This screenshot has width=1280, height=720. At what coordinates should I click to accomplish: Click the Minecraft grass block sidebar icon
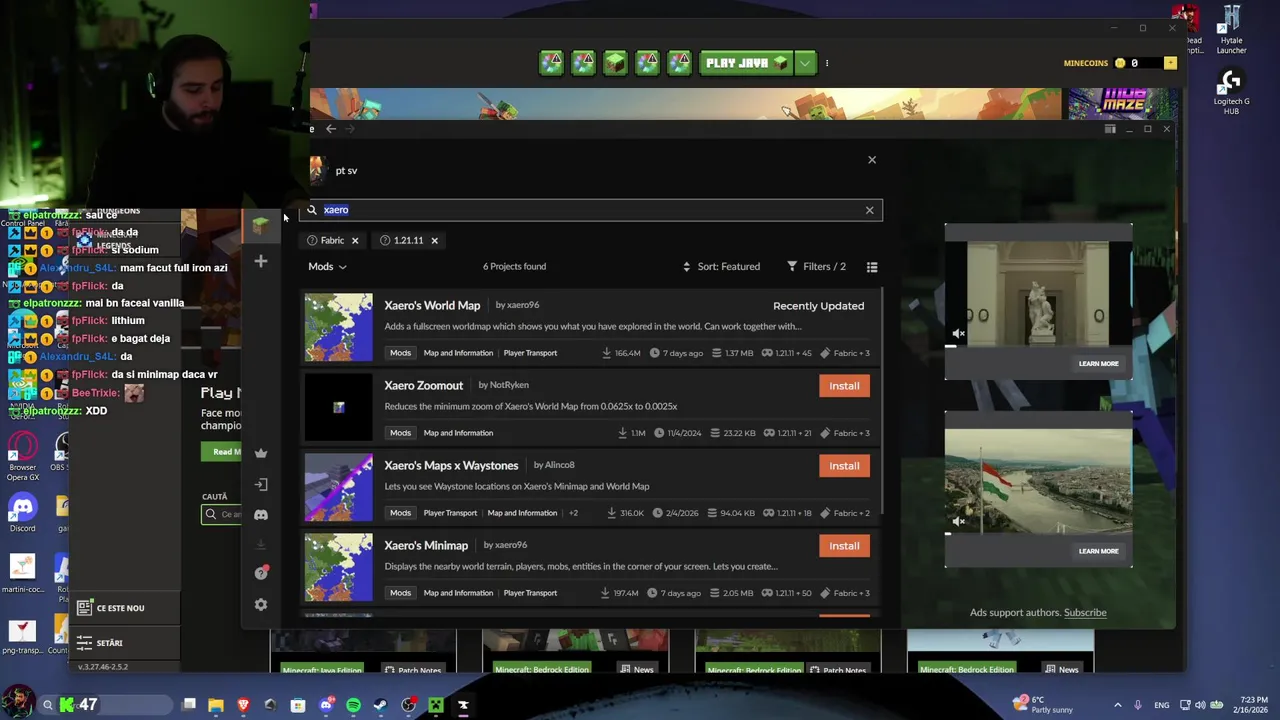click(x=260, y=225)
